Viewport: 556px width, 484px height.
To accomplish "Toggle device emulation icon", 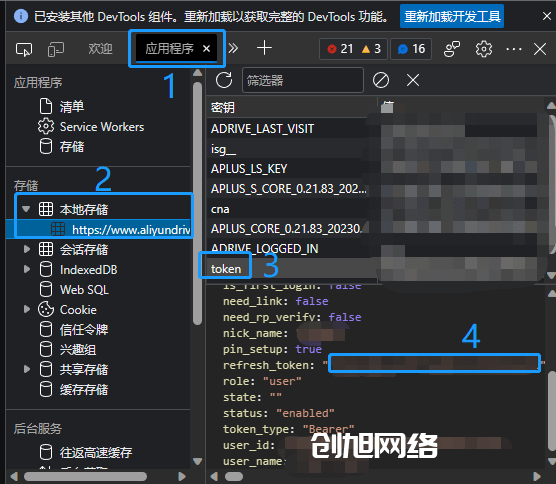I will point(56,49).
